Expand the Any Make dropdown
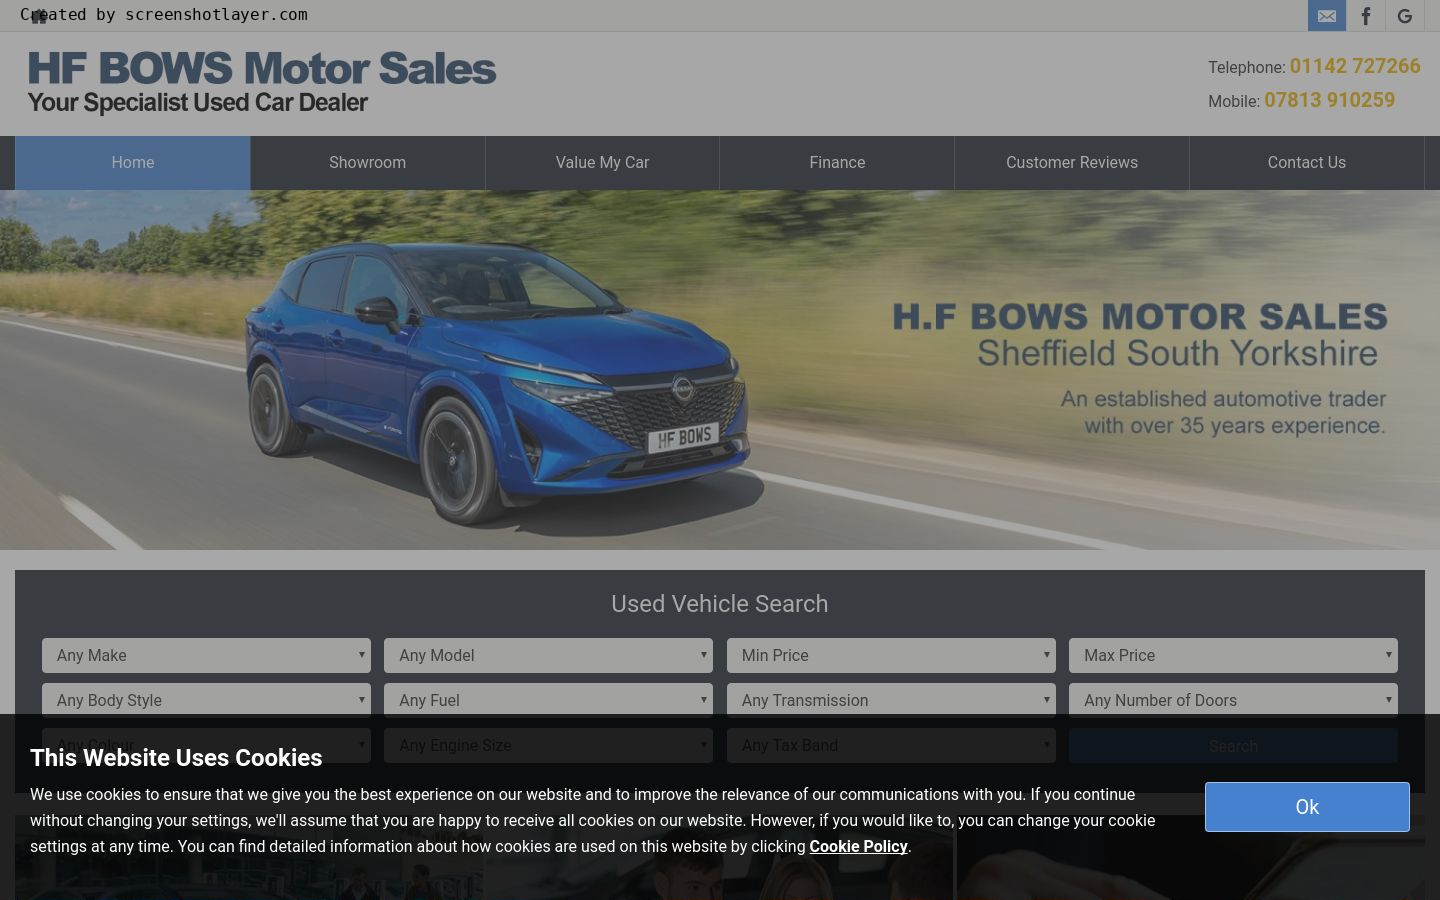 [x=206, y=656]
